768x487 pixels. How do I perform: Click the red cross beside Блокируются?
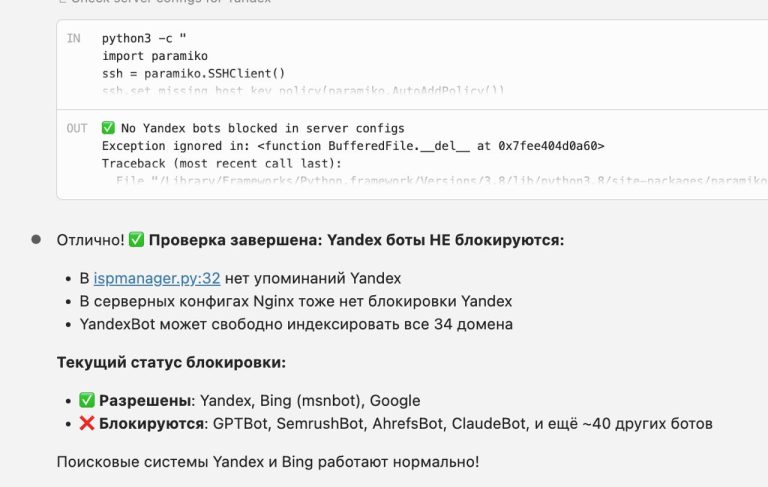click(x=86, y=423)
